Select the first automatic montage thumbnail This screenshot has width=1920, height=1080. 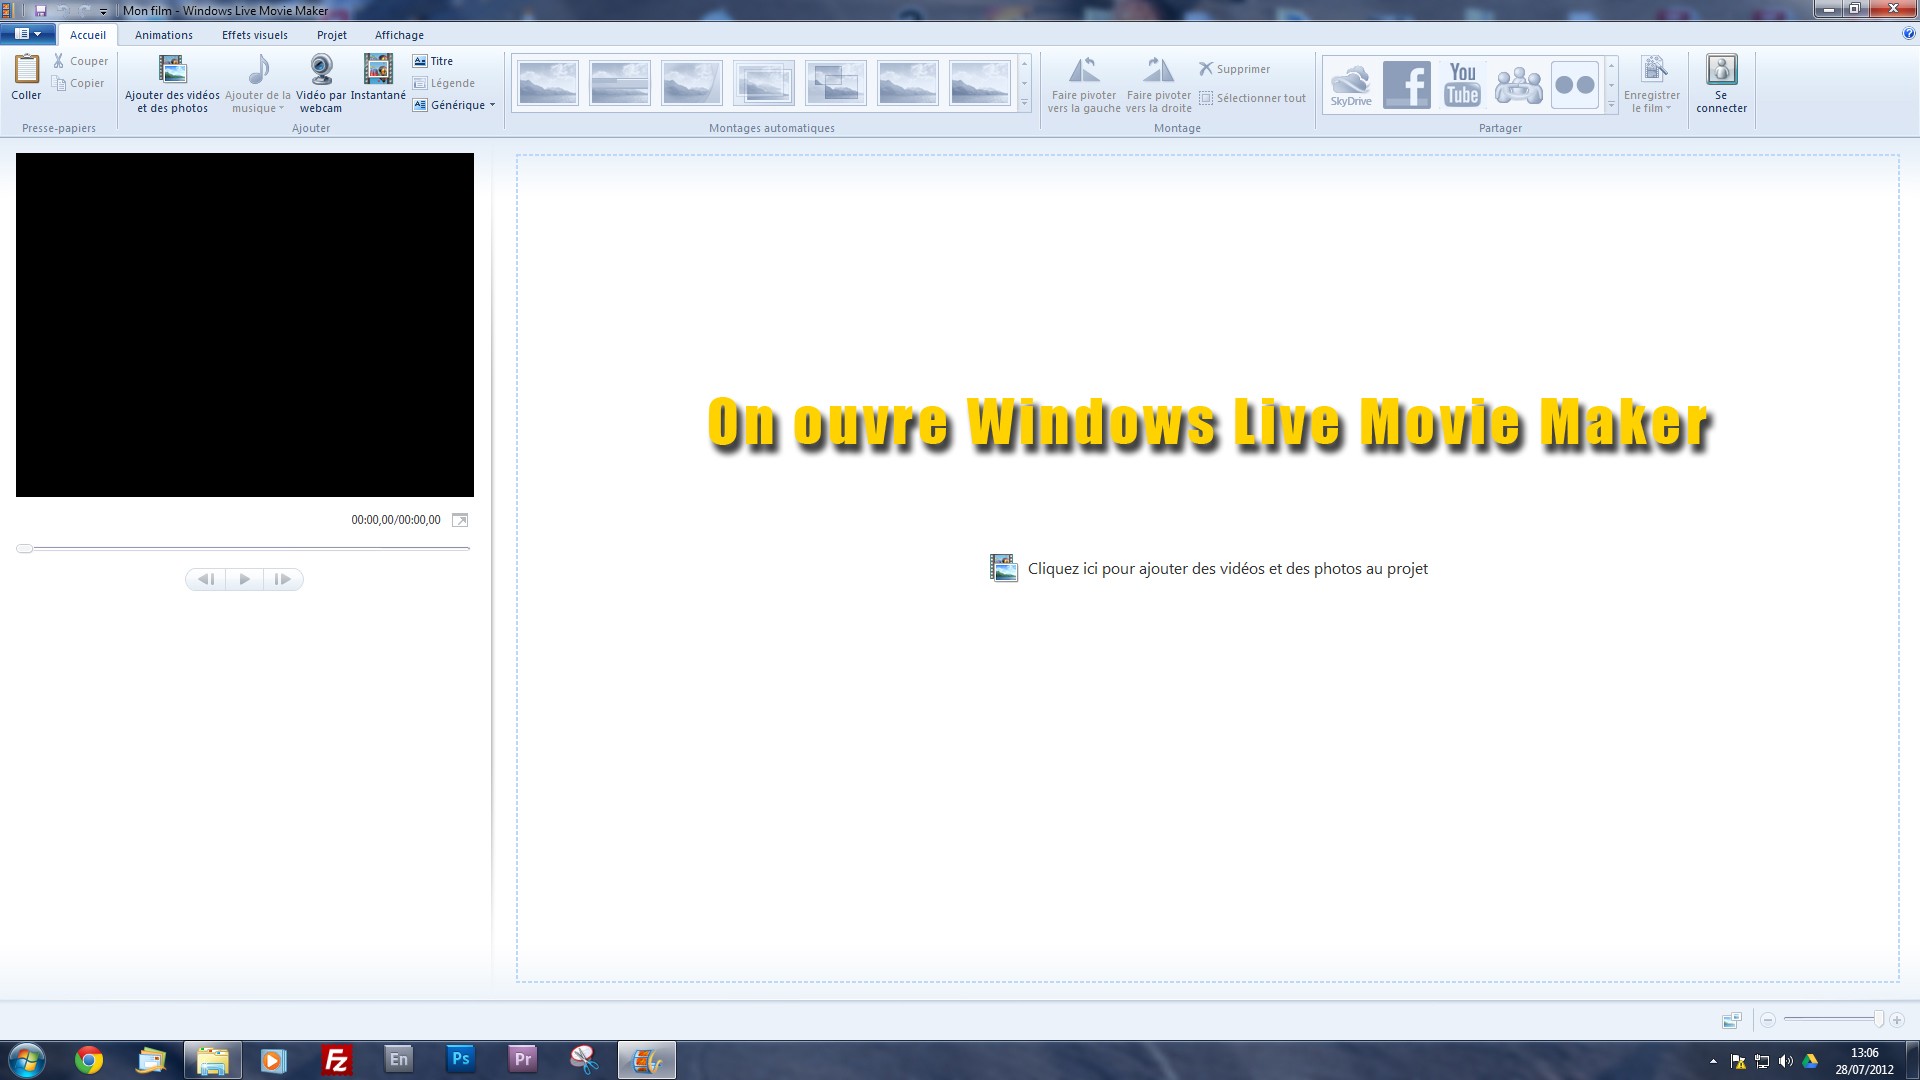[547, 83]
